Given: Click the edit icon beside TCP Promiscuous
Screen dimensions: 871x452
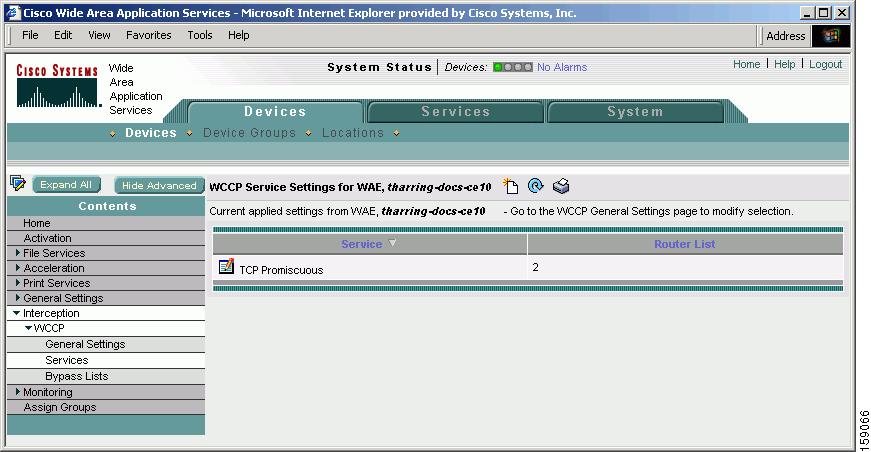Looking at the screenshot, I should pyautogui.click(x=226, y=267).
